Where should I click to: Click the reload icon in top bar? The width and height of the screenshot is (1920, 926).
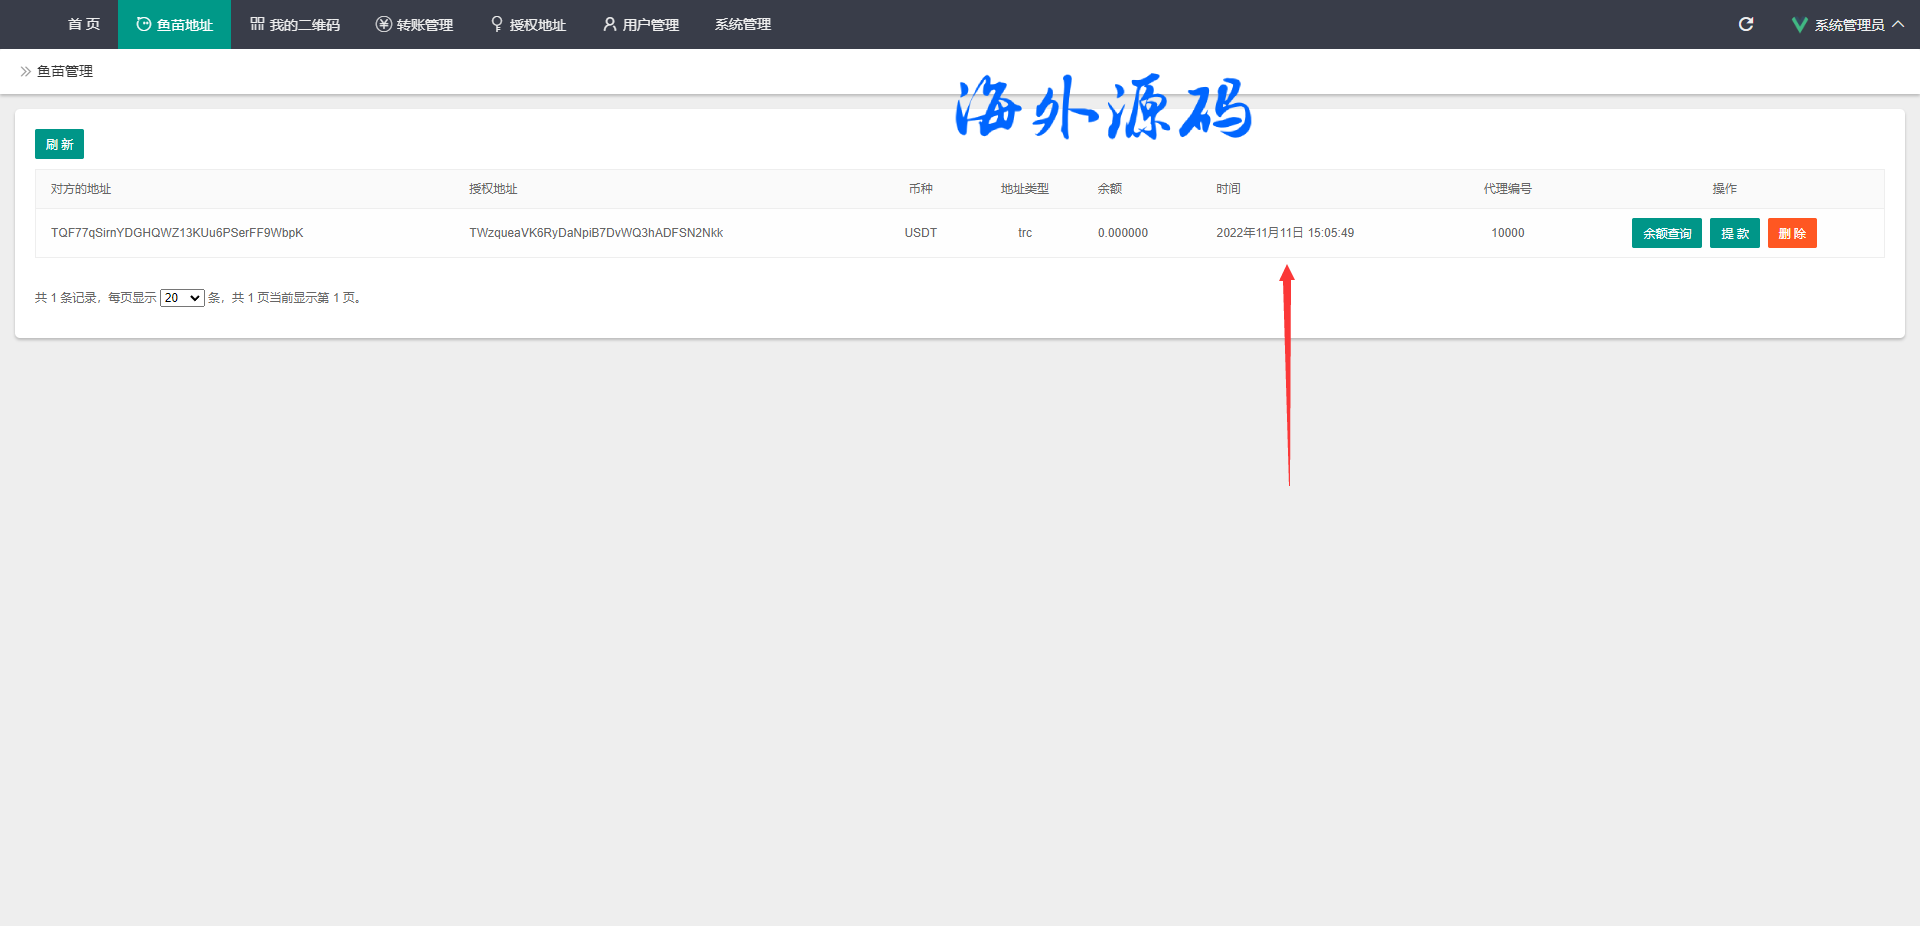point(1746,24)
